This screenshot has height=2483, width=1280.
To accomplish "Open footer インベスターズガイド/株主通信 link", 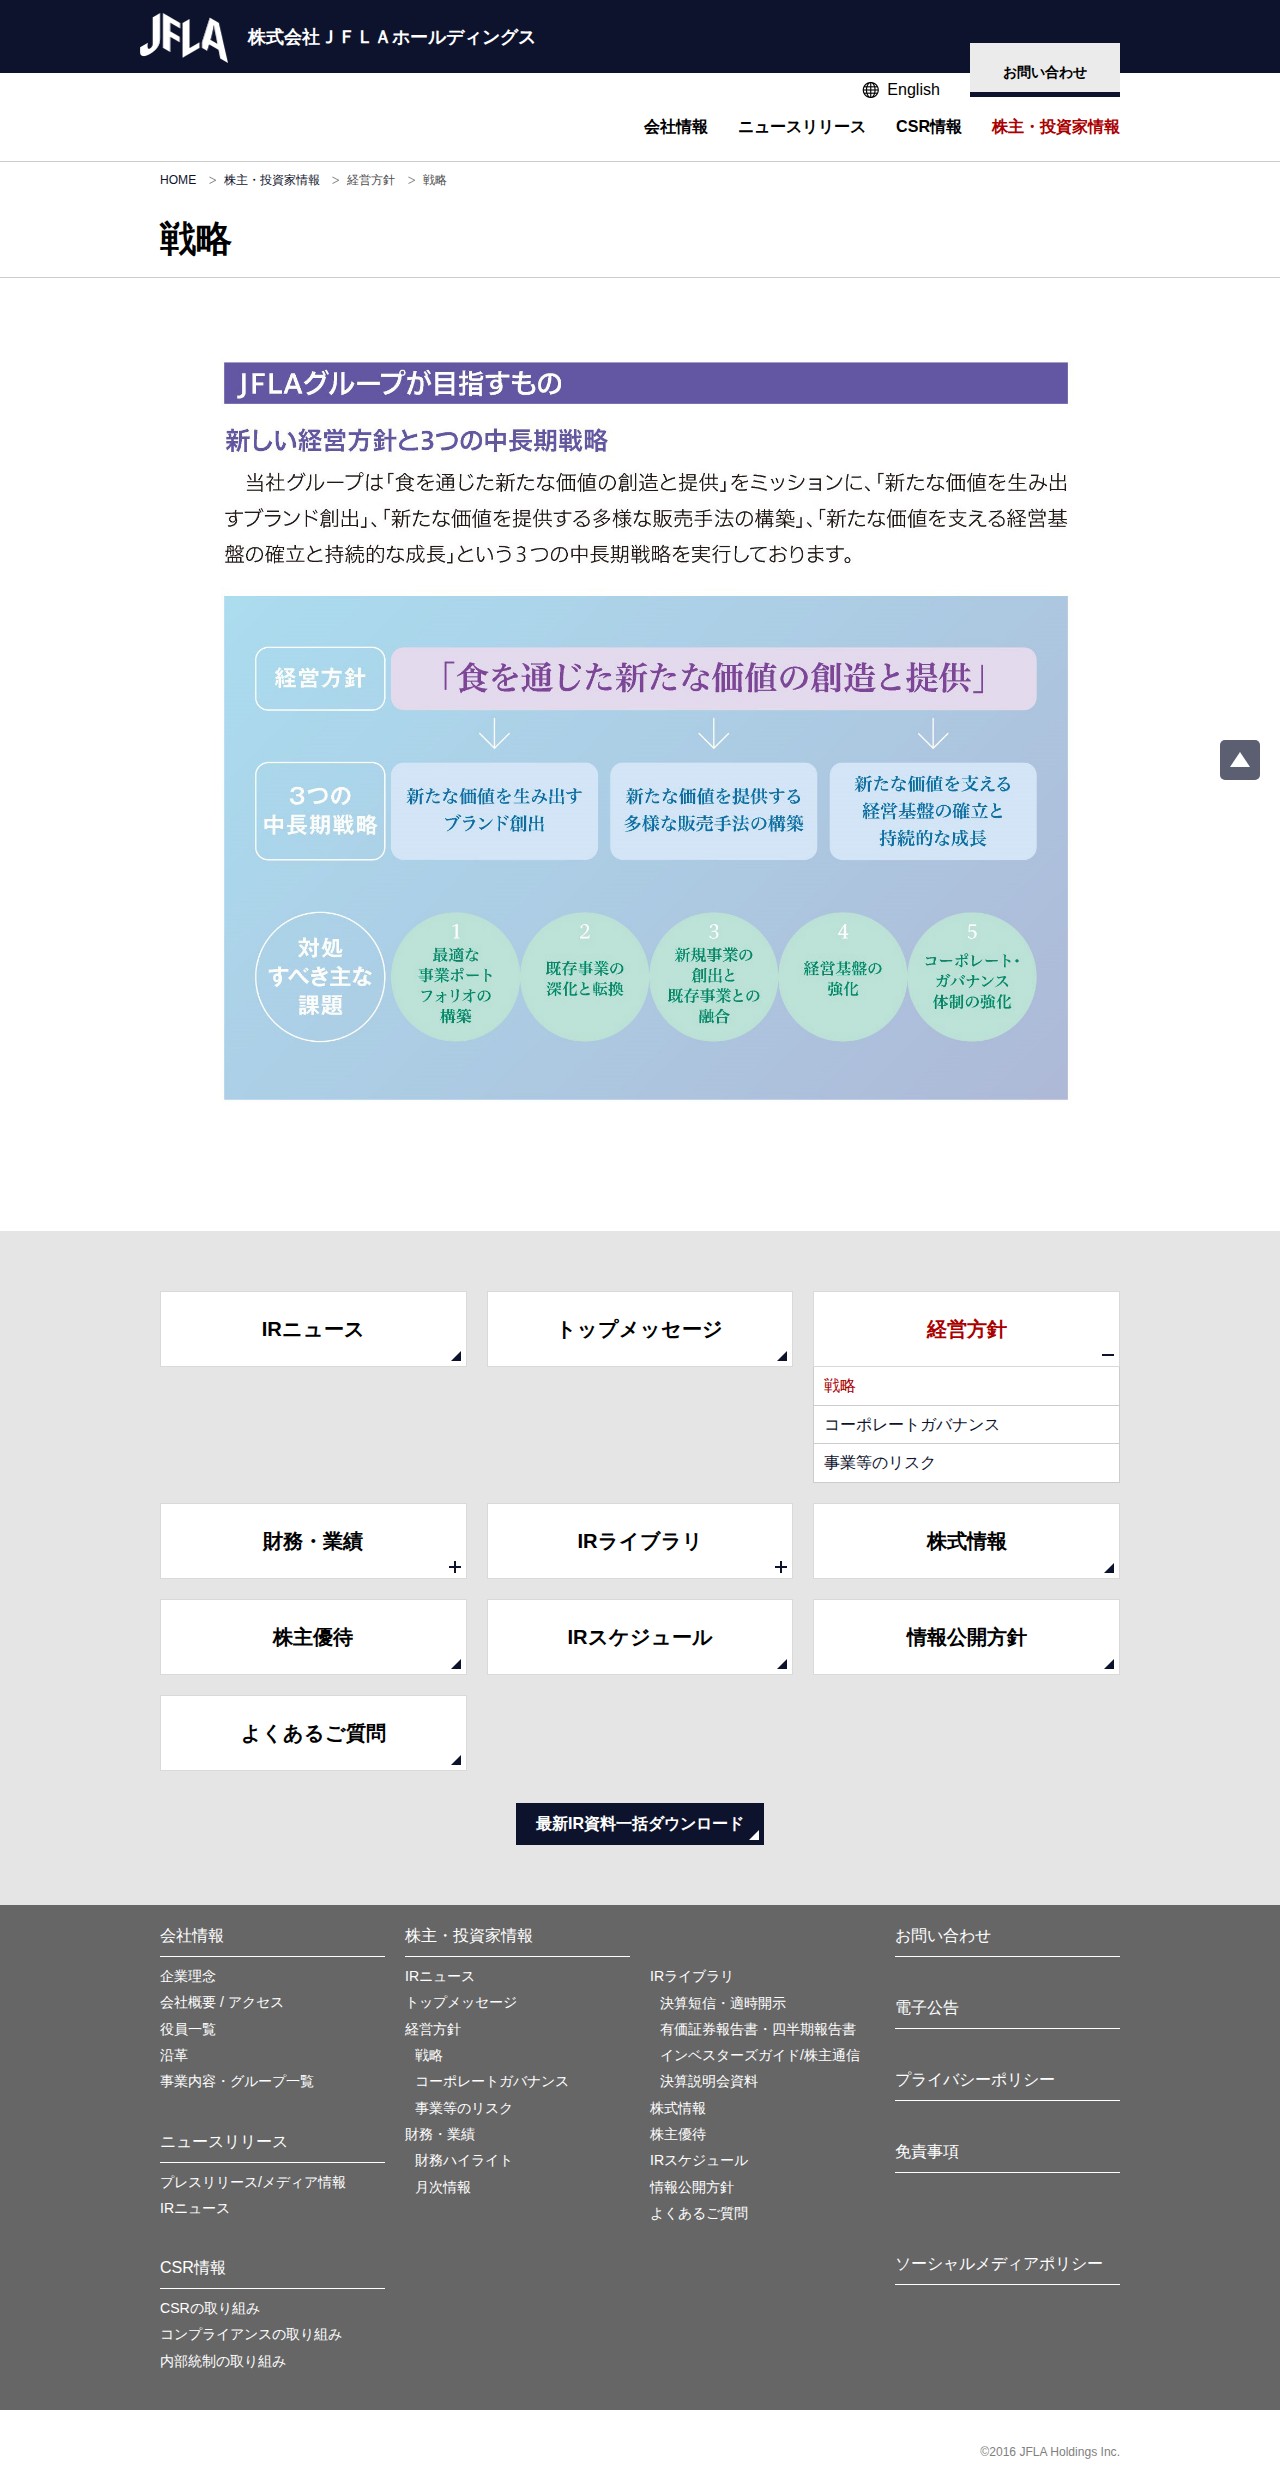I will 760,2055.
